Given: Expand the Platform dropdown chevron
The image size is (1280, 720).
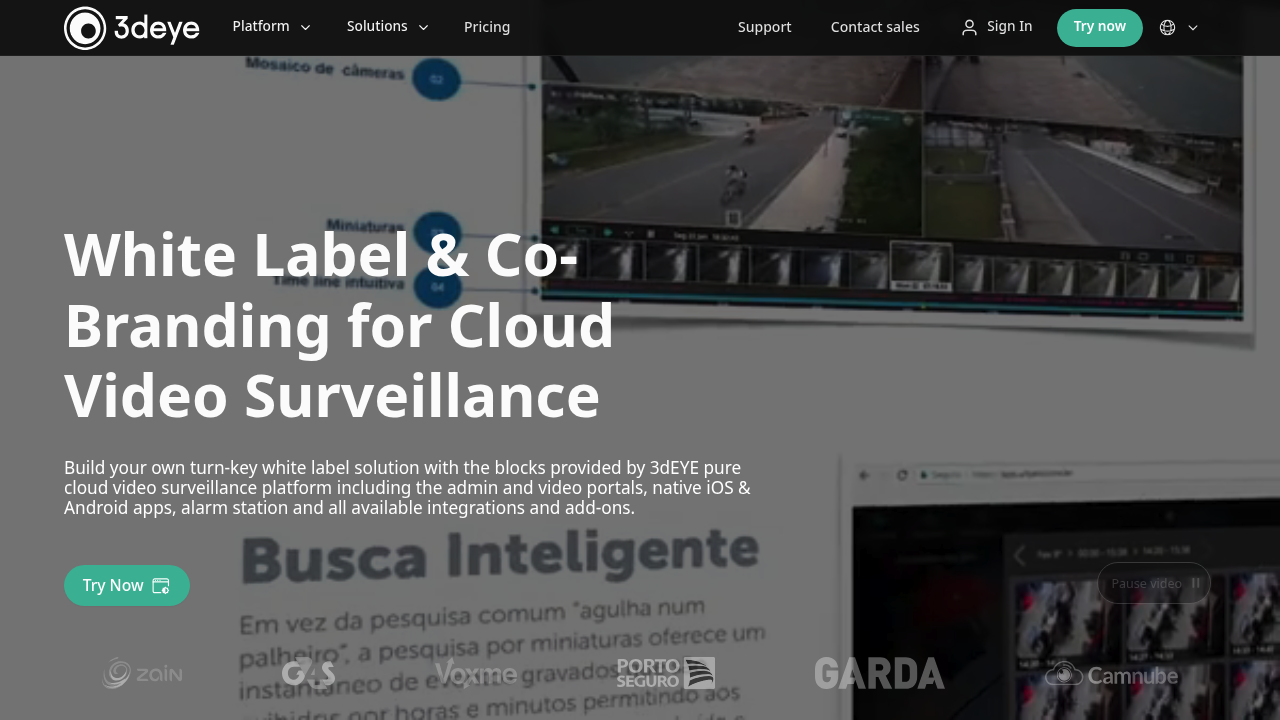Looking at the screenshot, I should click(305, 28).
